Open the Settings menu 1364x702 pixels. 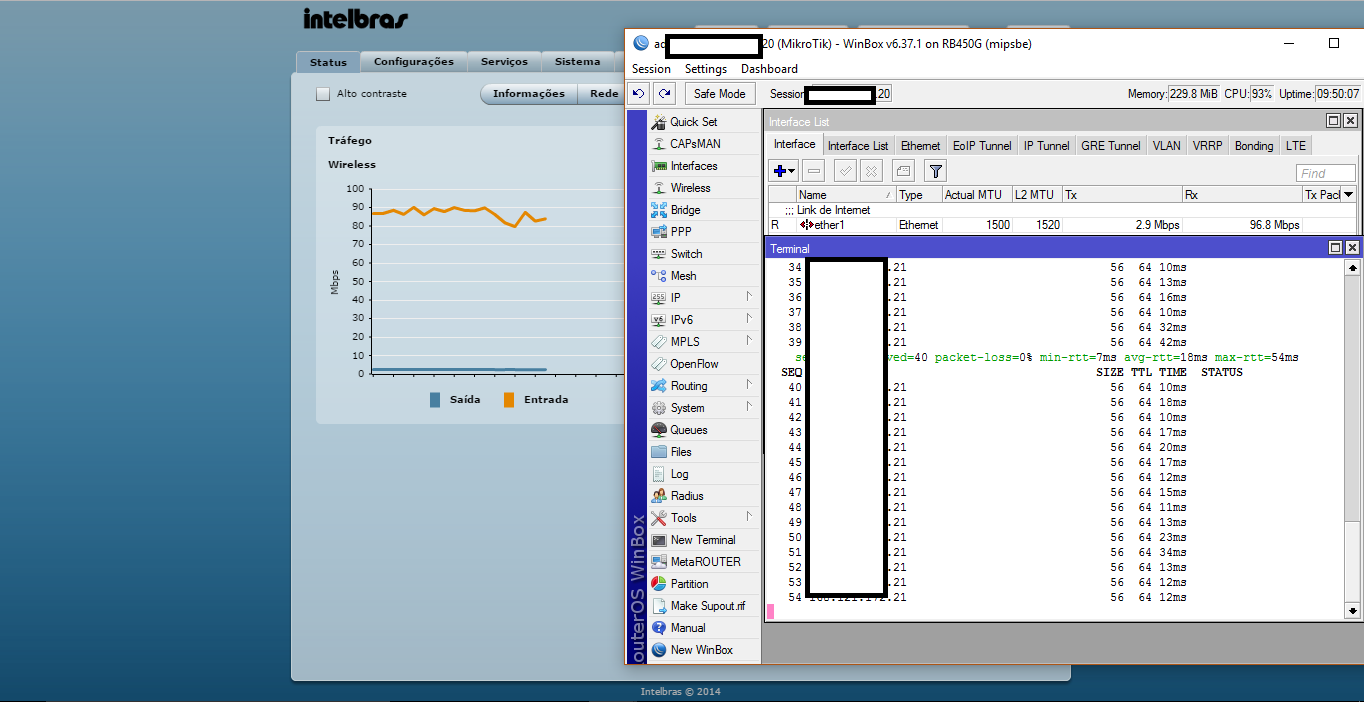tap(706, 69)
